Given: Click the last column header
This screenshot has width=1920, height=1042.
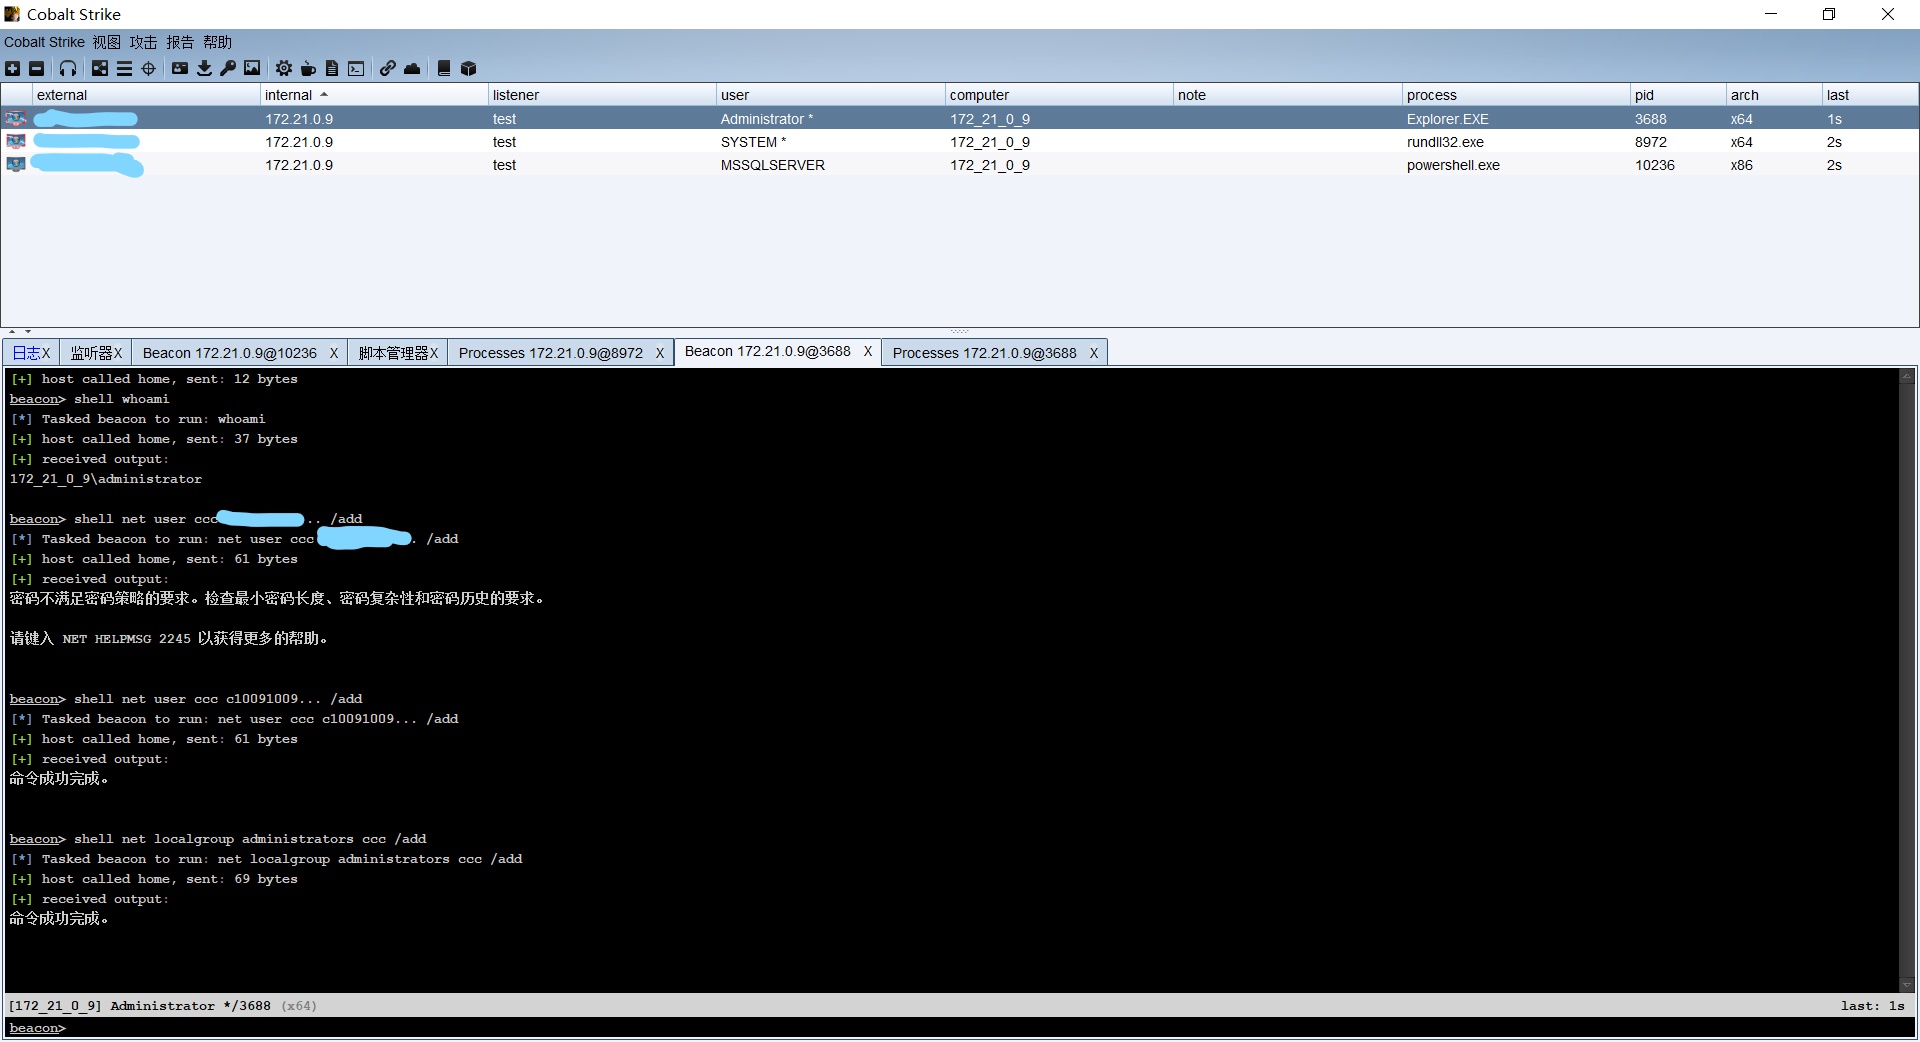Looking at the screenshot, I should tap(1870, 95).
